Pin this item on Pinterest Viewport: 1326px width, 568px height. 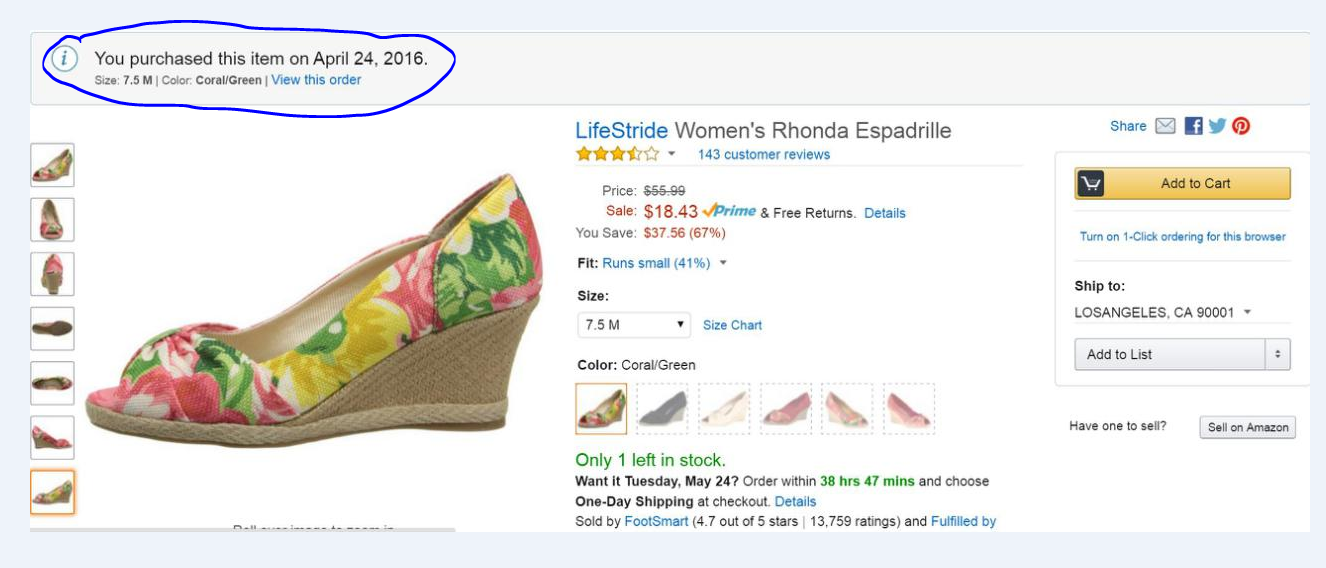tap(1241, 126)
